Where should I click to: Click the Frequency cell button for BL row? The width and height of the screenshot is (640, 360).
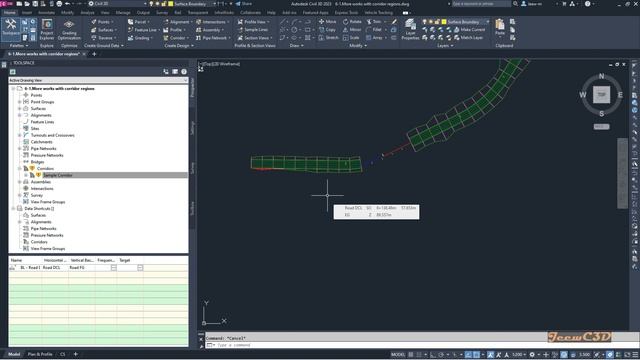pos(114,268)
